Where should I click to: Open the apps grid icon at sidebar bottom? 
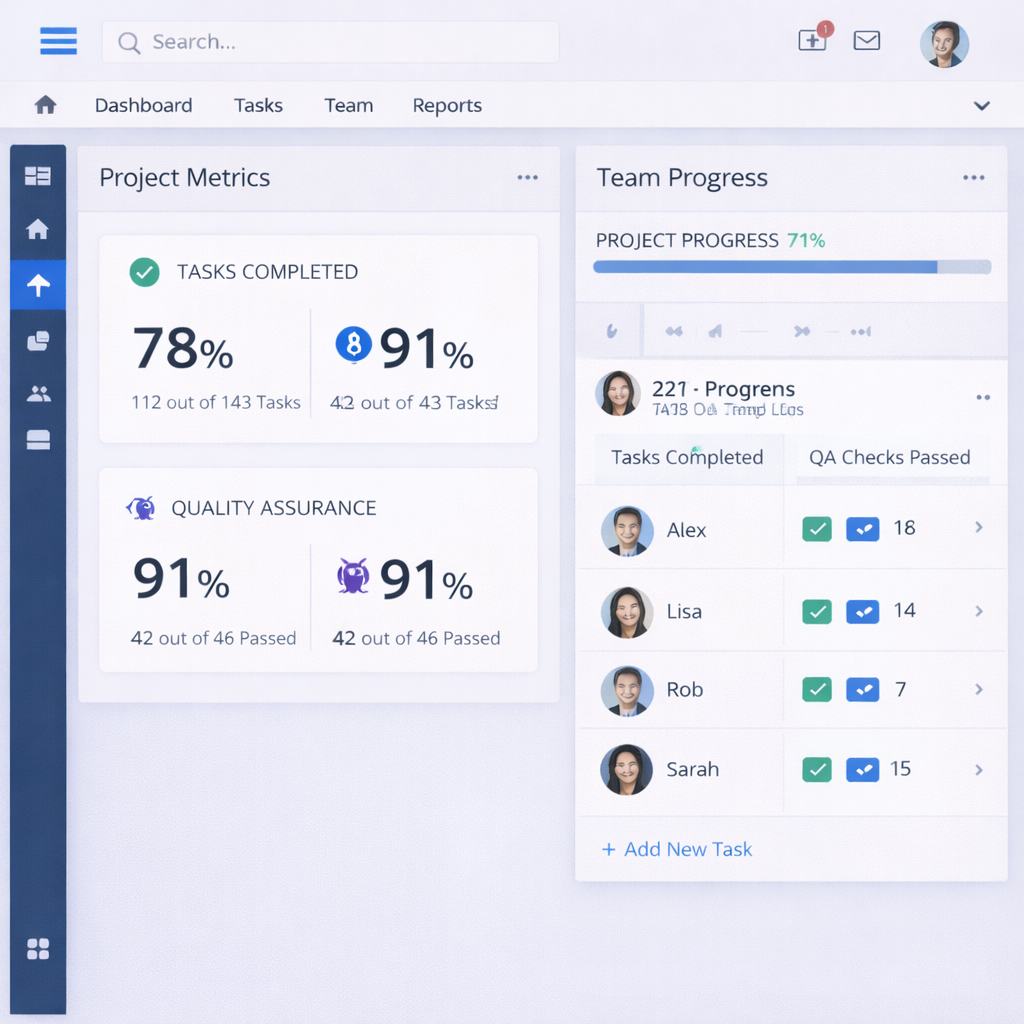38,948
